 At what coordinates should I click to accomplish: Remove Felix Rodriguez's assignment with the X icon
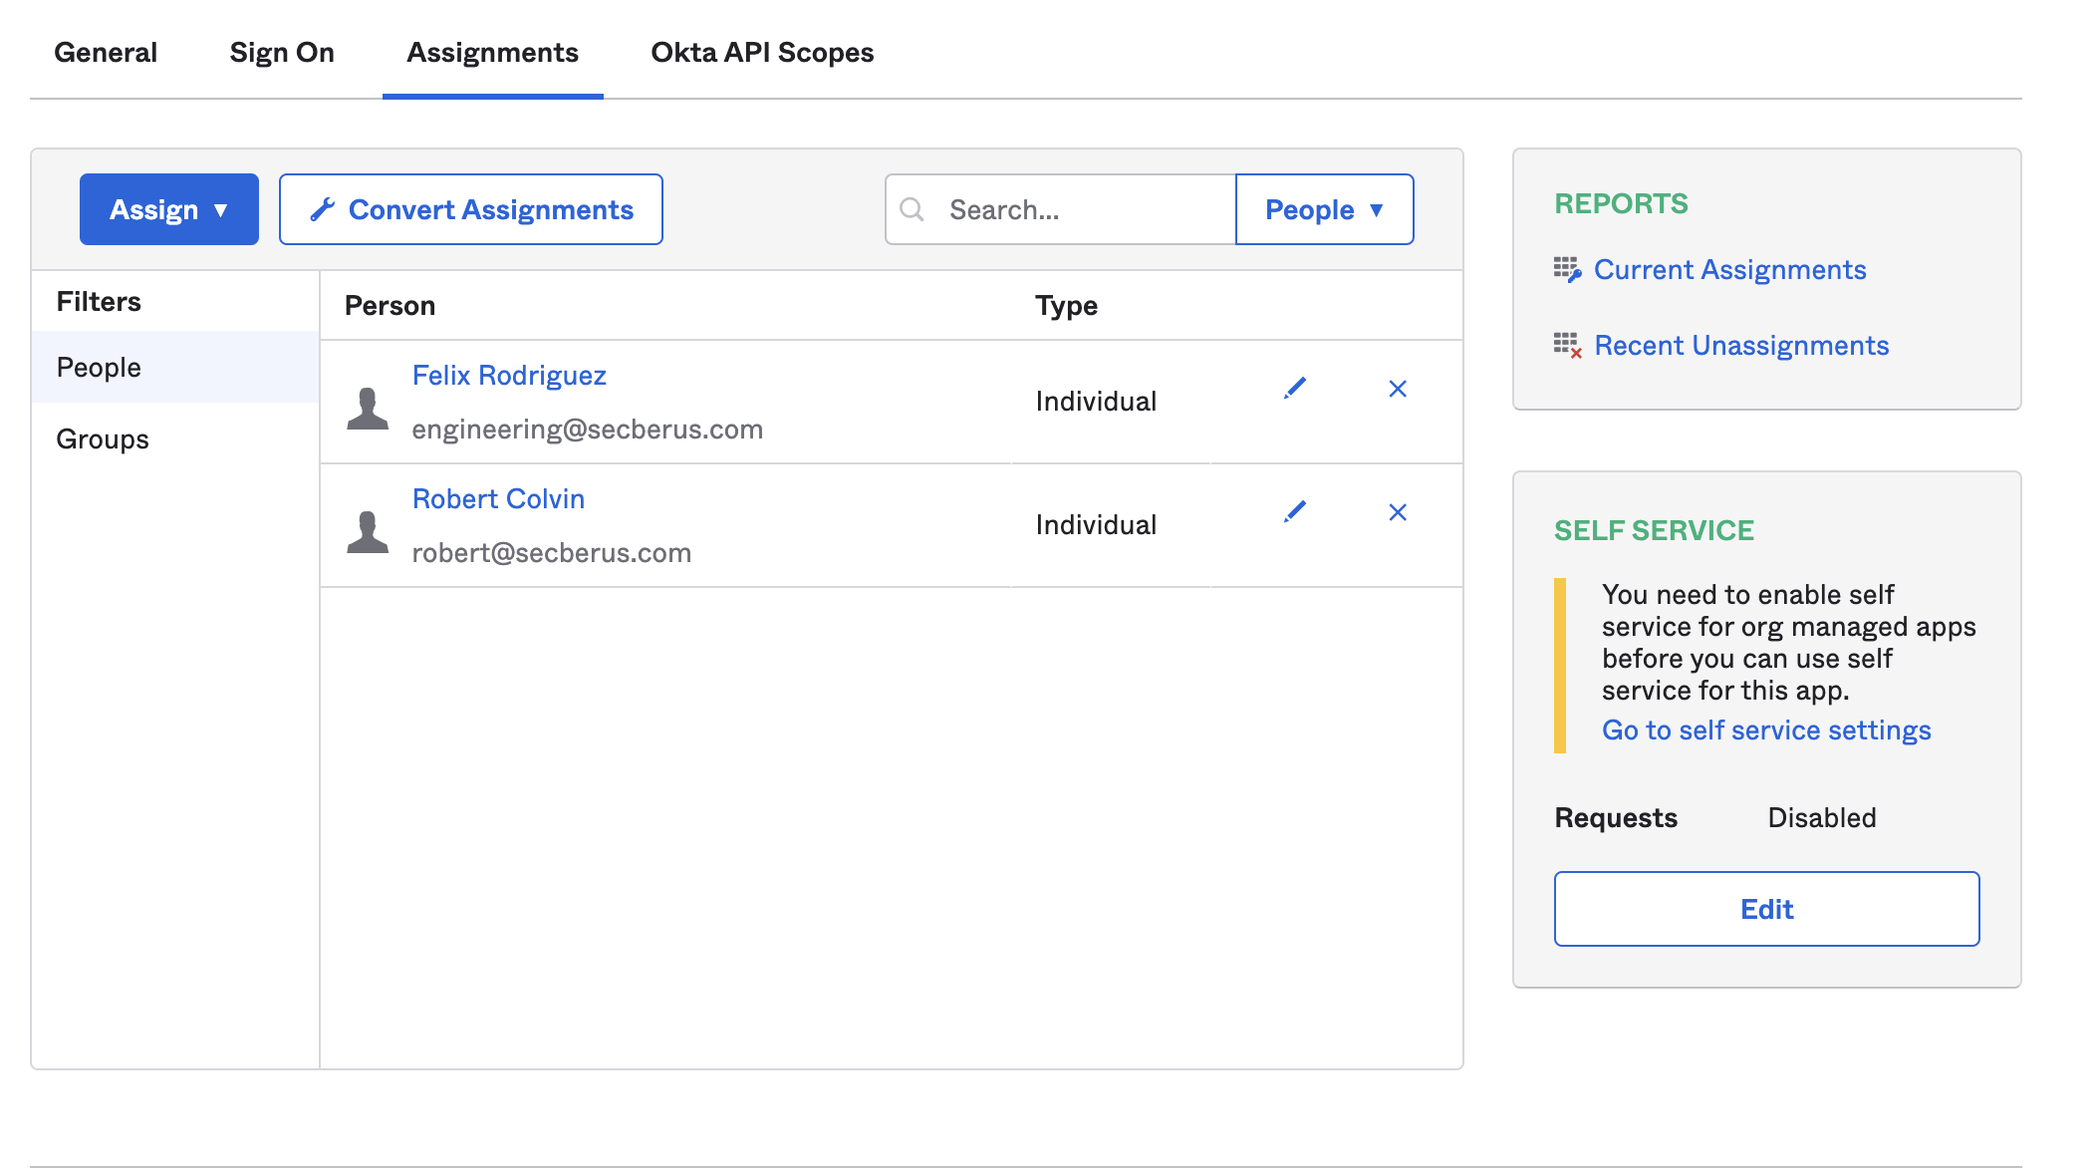pyautogui.click(x=1397, y=389)
